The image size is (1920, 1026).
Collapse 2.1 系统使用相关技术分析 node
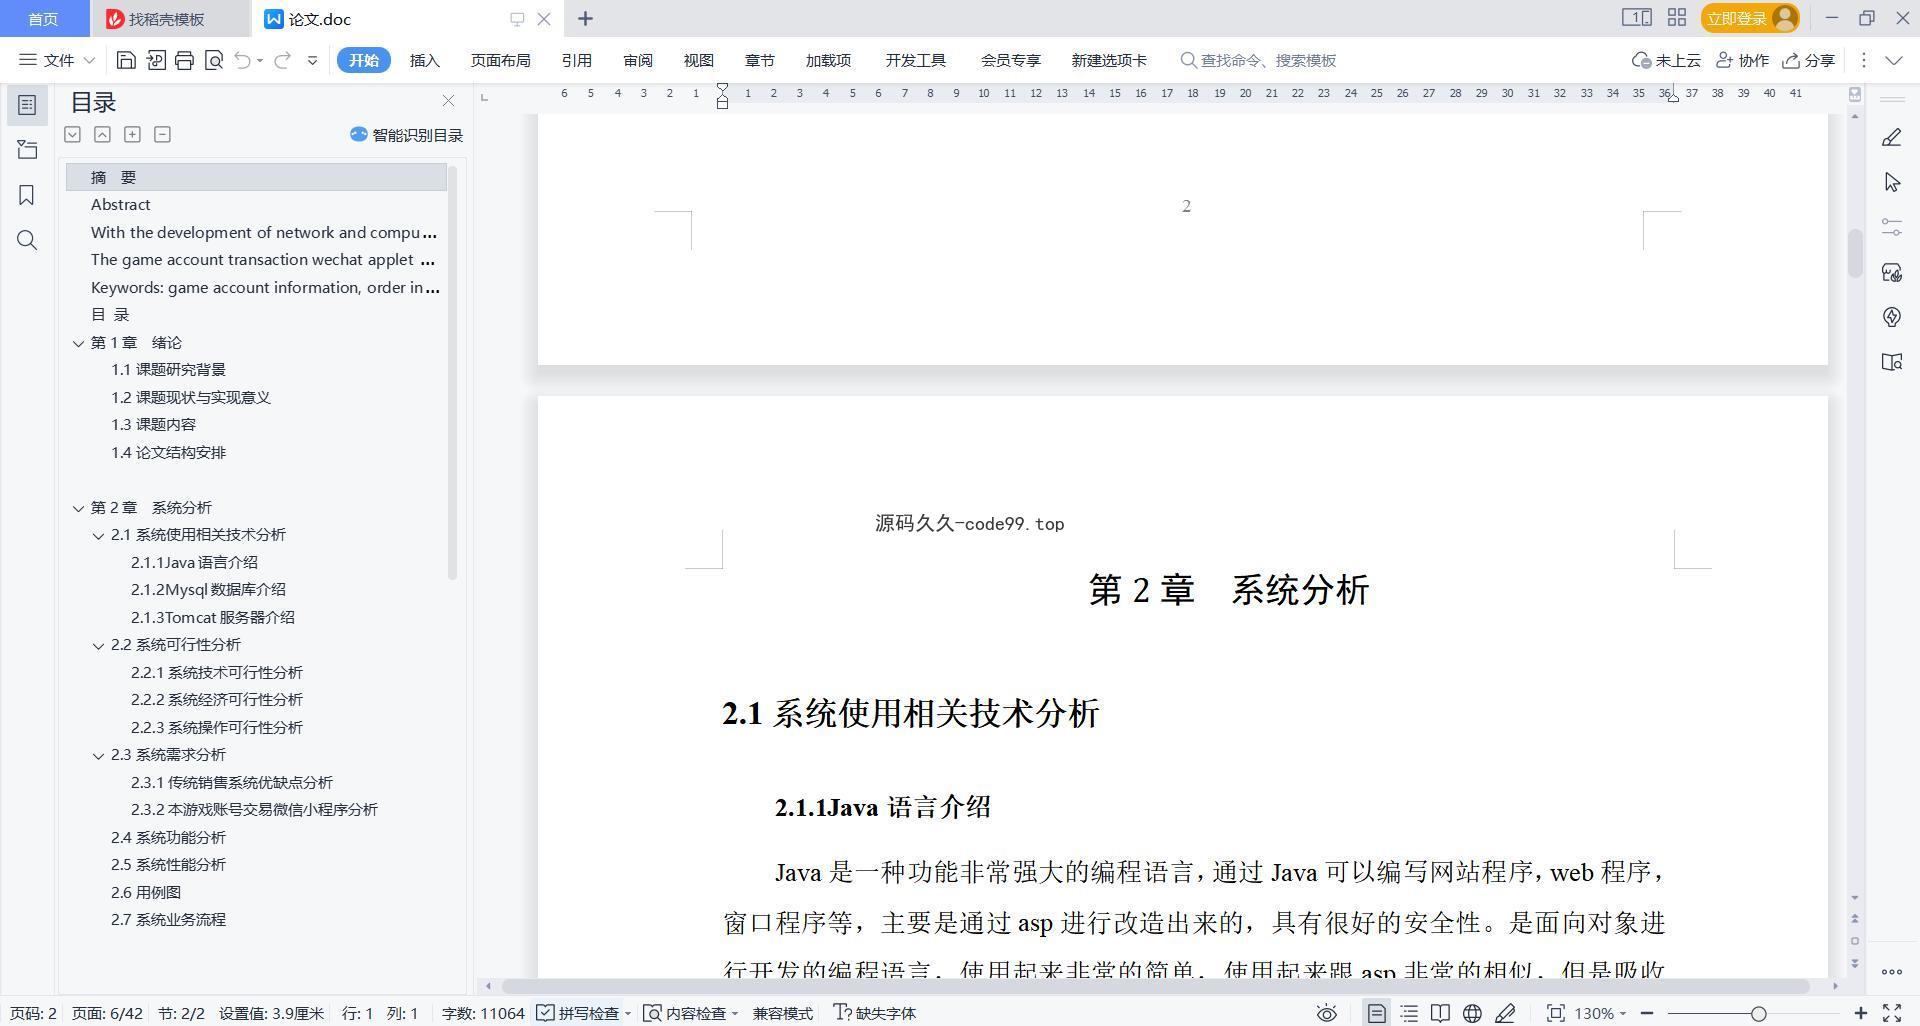pyautogui.click(x=98, y=535)
